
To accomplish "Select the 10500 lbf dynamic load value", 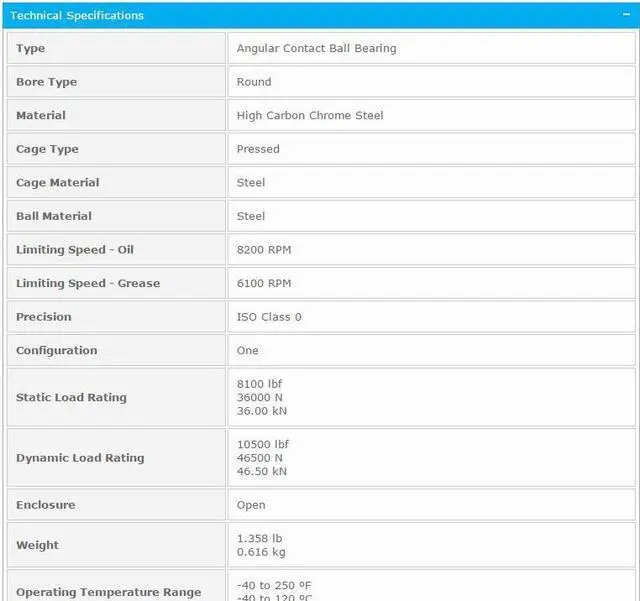I will [263, 444].
